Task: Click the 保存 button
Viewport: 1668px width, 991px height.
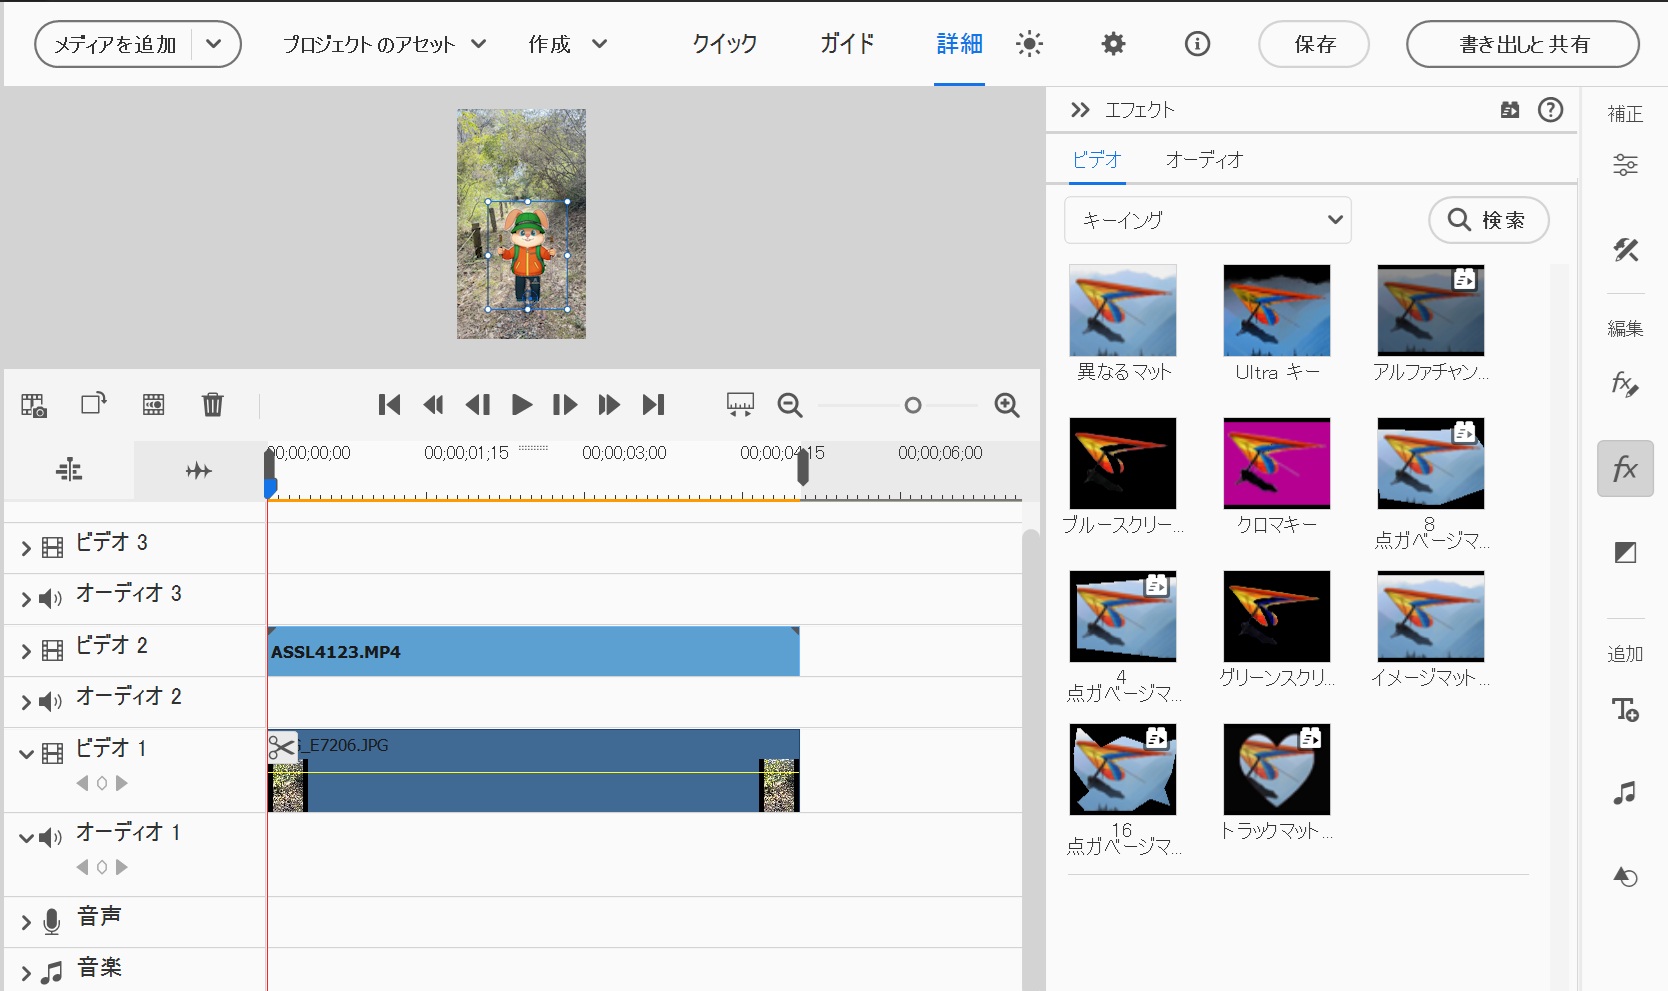Action: point(1313,44)
